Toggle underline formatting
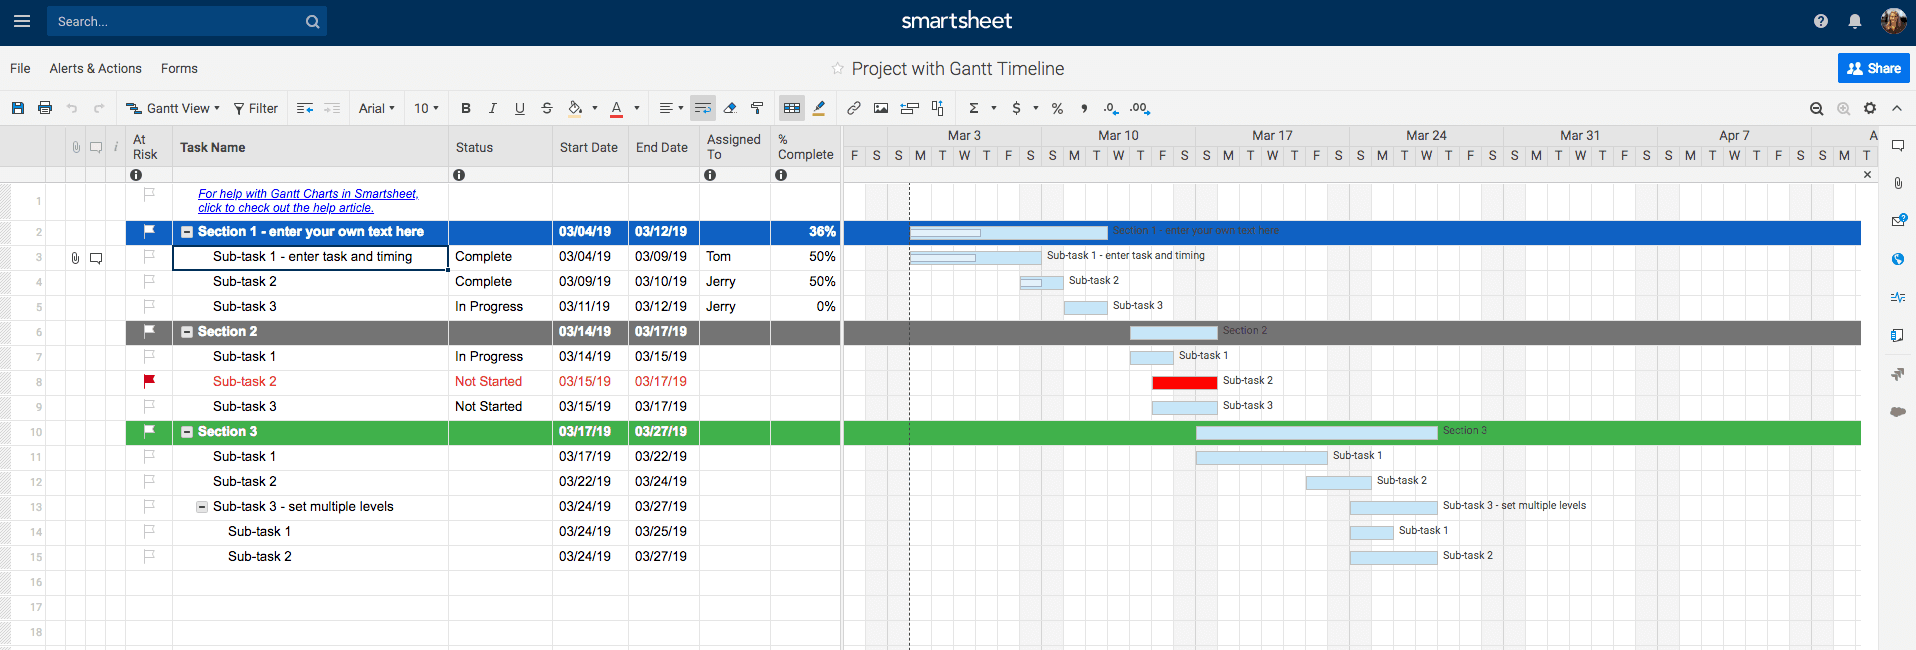The height and width of the screenshot is (650, 1916). coord(520,108)
